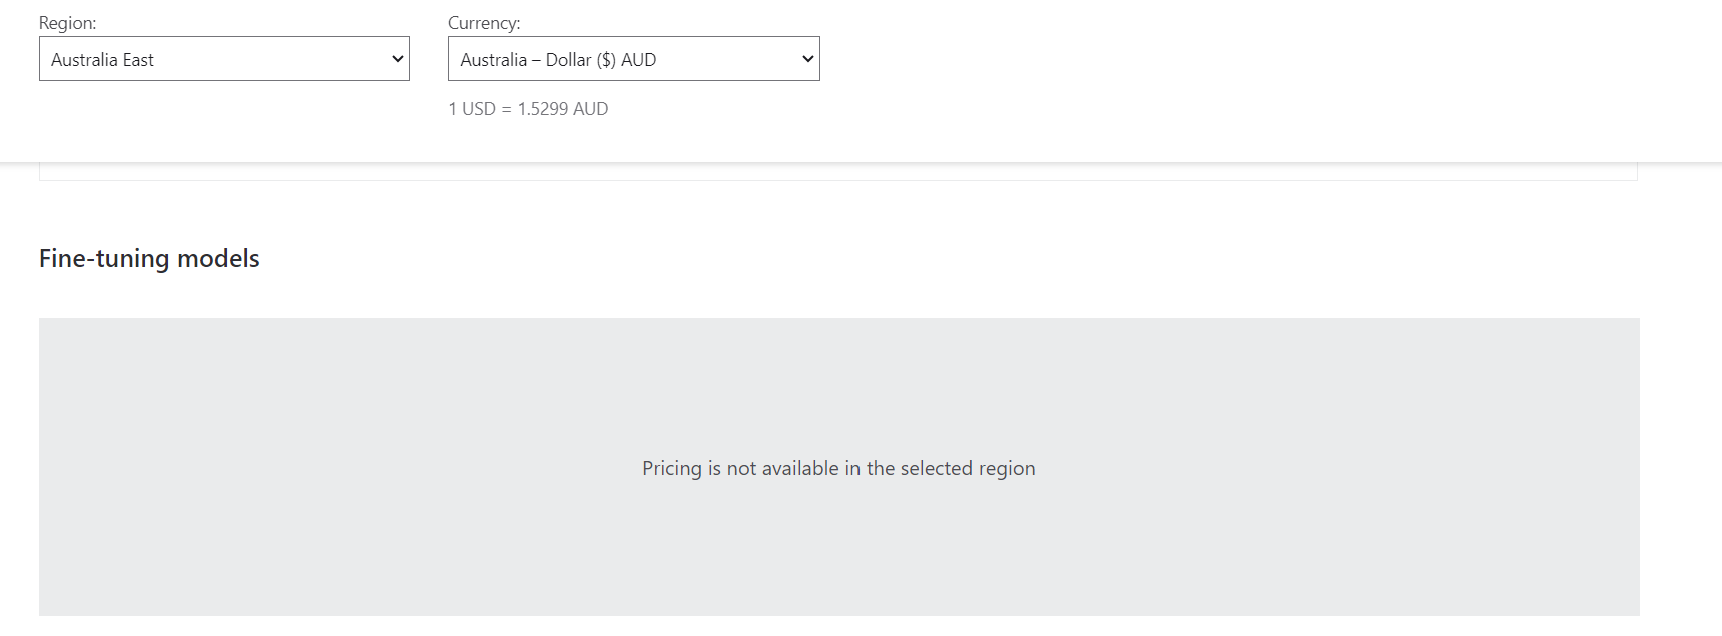This screenshot has height=636, width=1722.
Task: Open the Currency dropdown showing Australia Dollar AUD
Action: 633,59
